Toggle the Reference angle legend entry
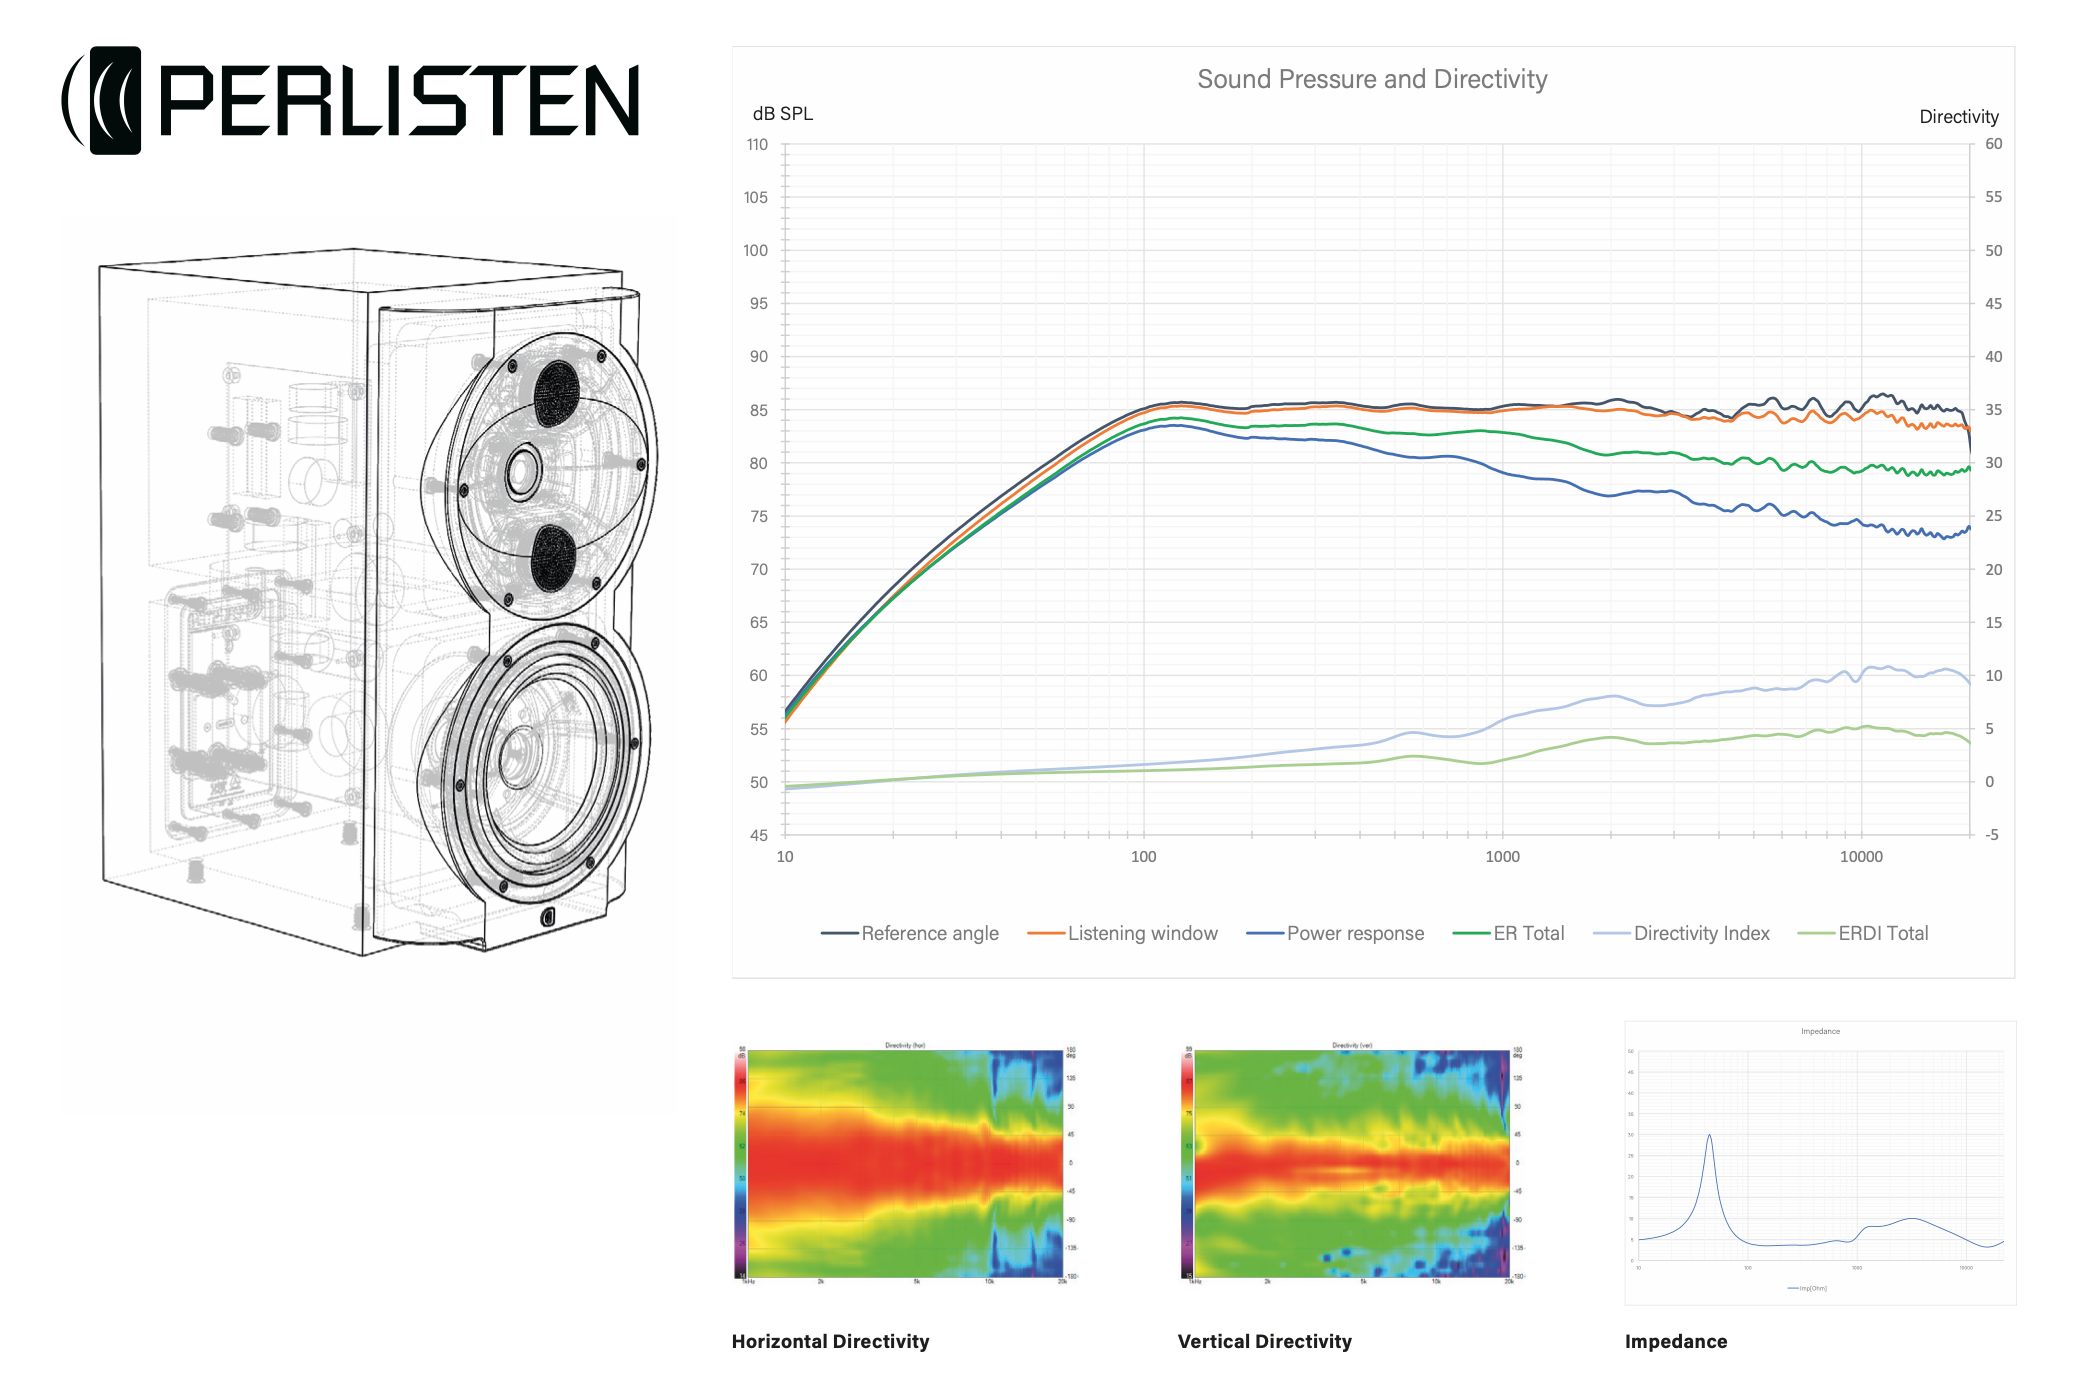Screen dimensions: 2074x1382 point(929,933)
